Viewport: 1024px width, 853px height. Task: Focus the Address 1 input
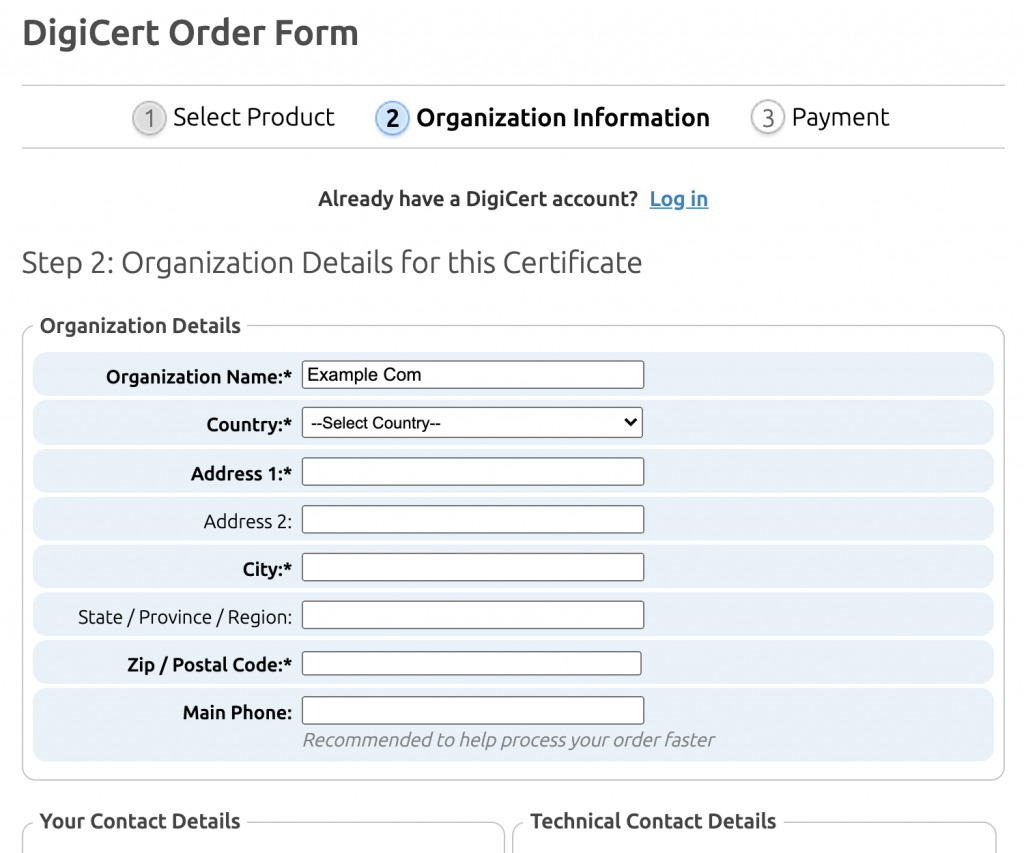[473, 472]
